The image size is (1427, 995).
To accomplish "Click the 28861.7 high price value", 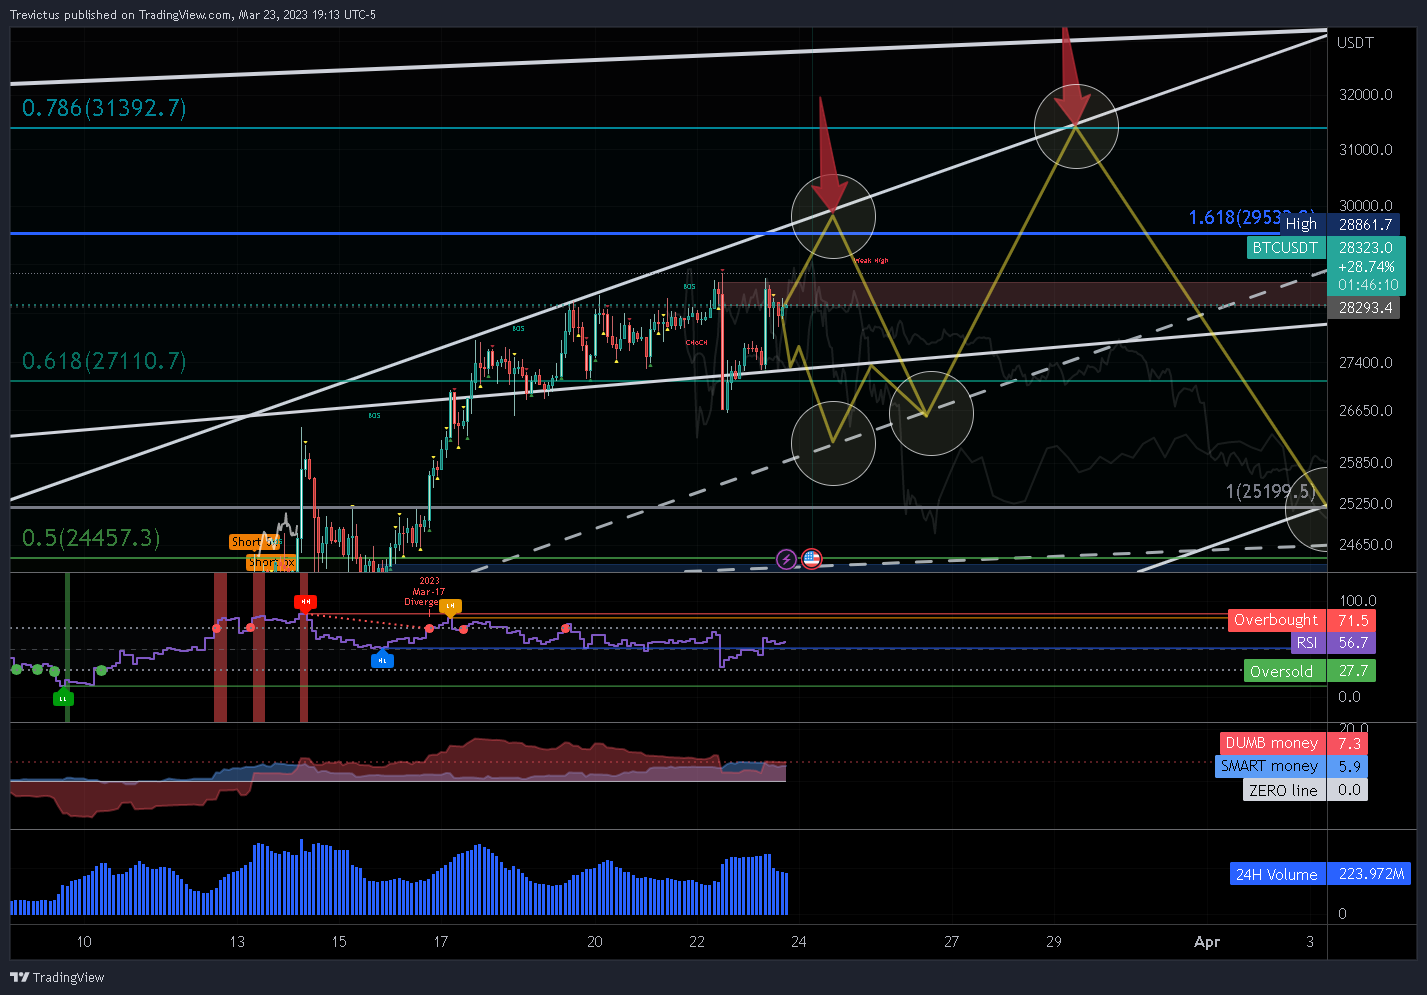I will pyautogui.click(x=1365, y=225).
